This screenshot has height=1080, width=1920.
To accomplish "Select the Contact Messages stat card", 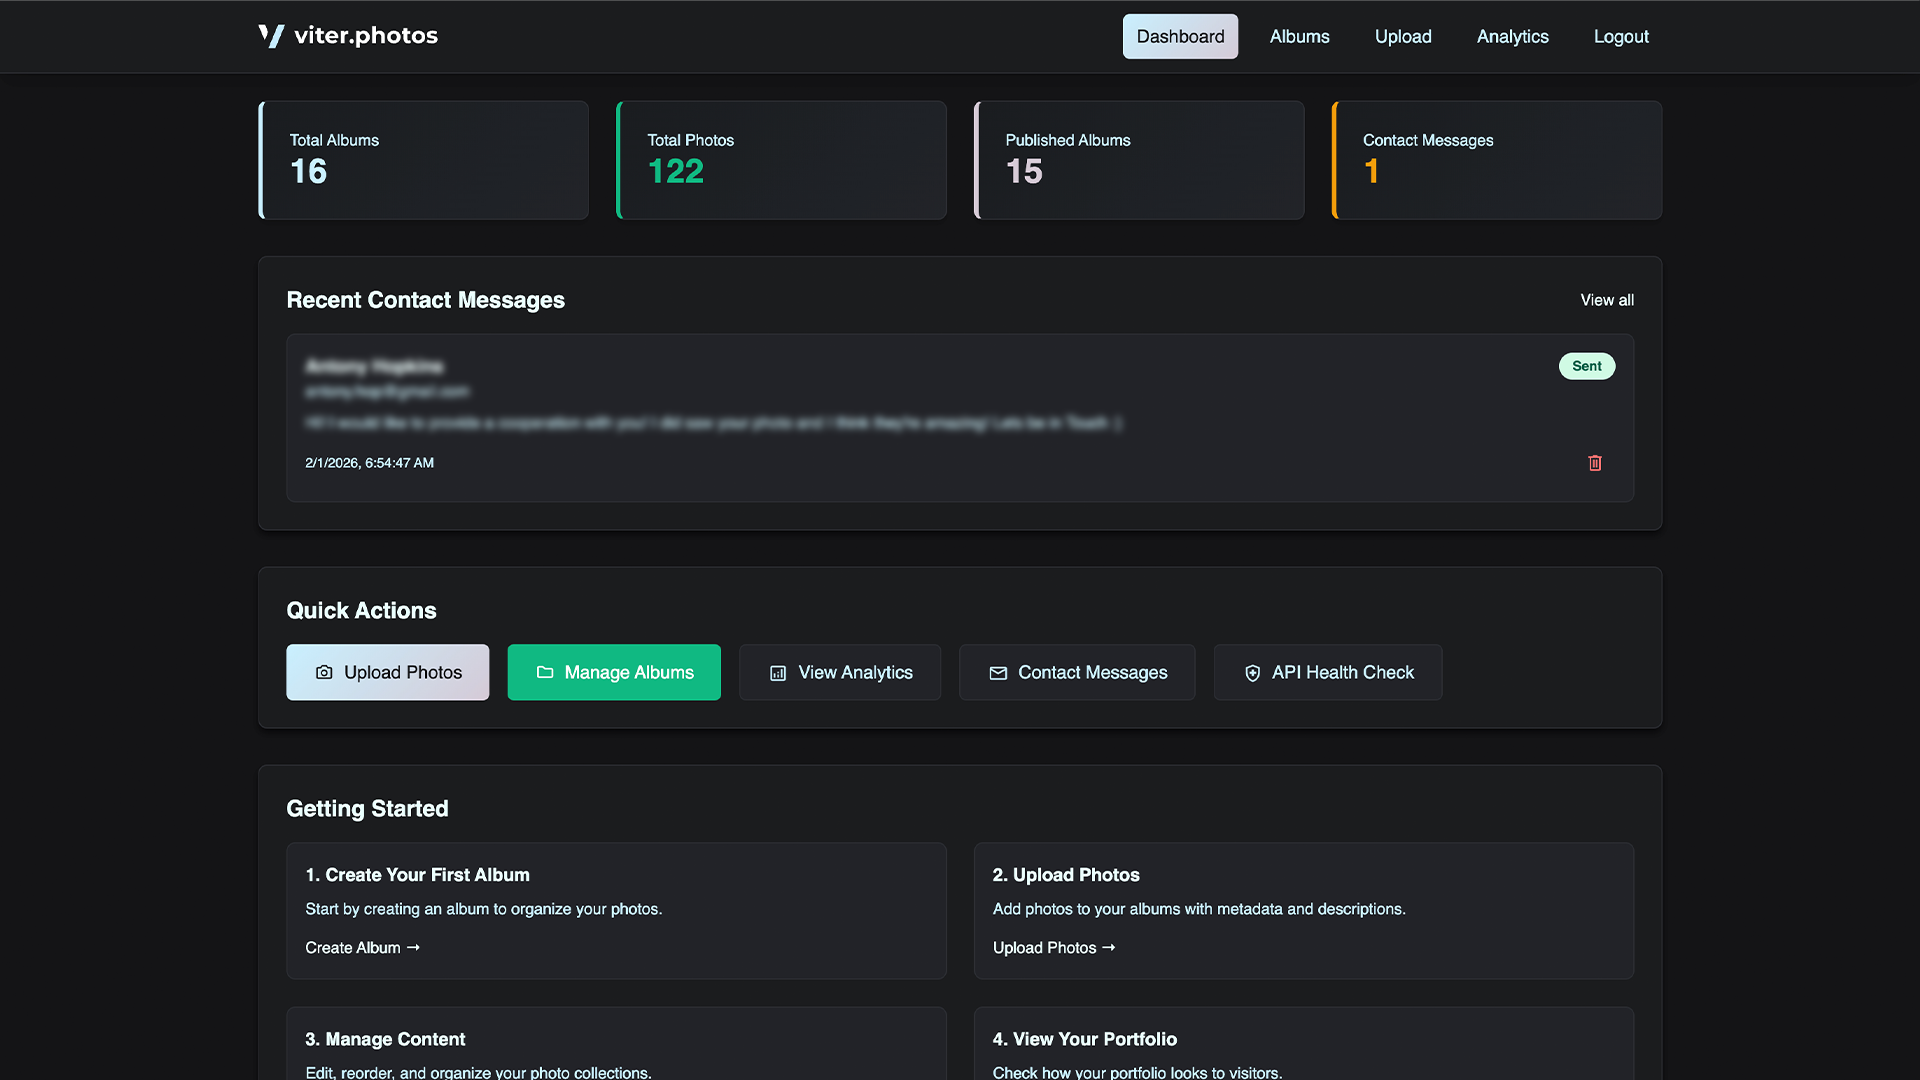I will (1498, 160).
